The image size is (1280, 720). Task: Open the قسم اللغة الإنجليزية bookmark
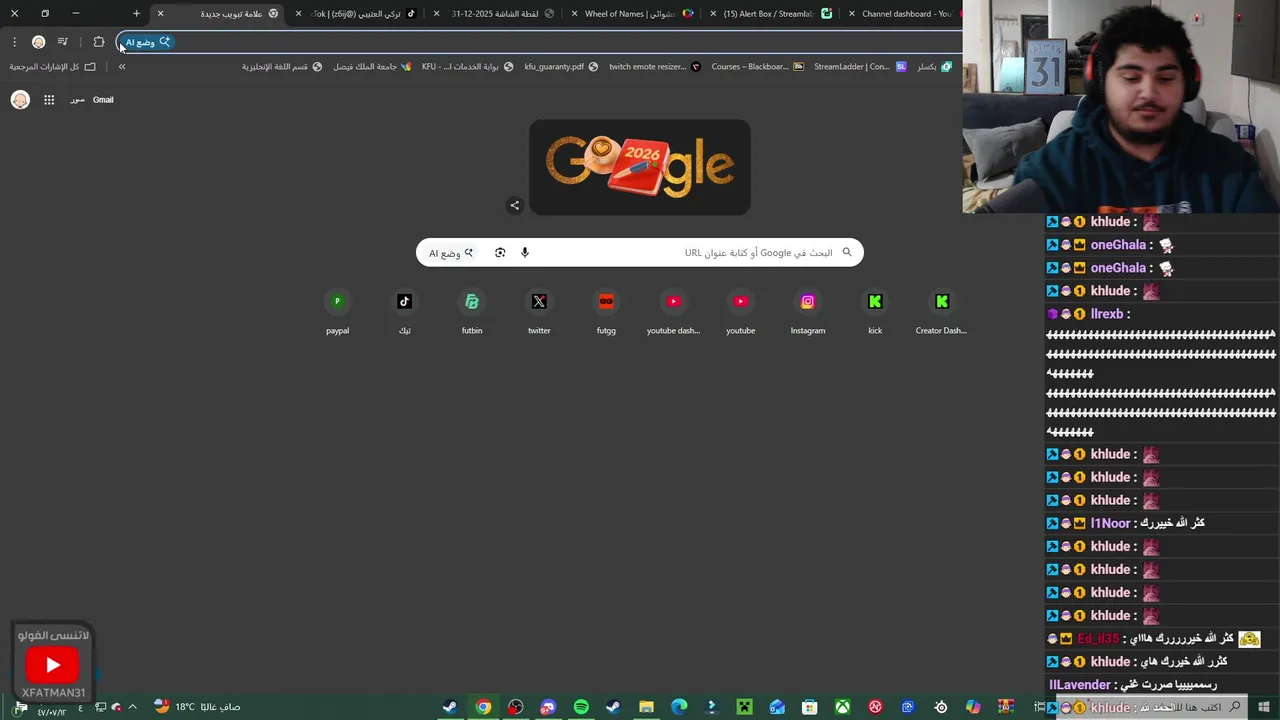tap(282, 67)
